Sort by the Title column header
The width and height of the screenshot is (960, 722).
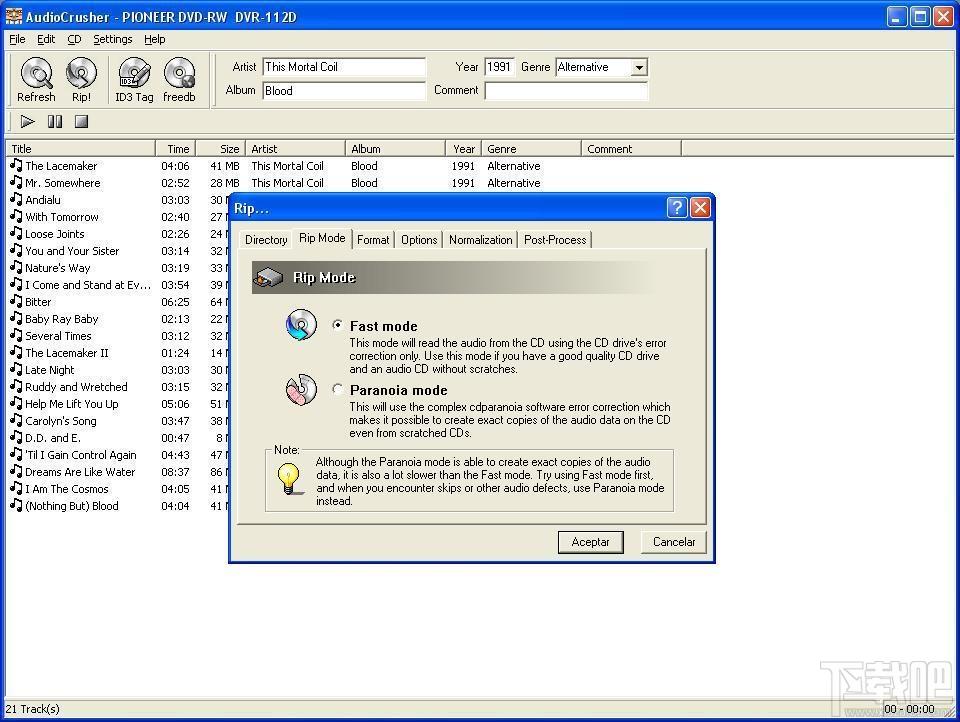[x=80, y=149]
